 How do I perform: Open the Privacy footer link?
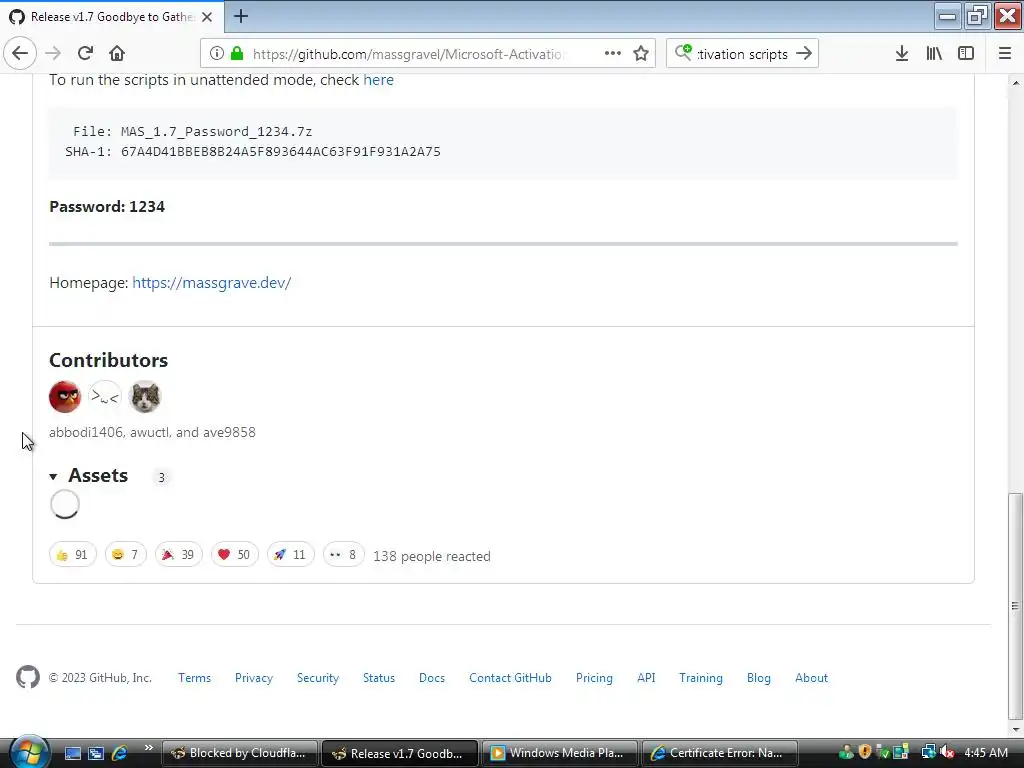[254, 678]
